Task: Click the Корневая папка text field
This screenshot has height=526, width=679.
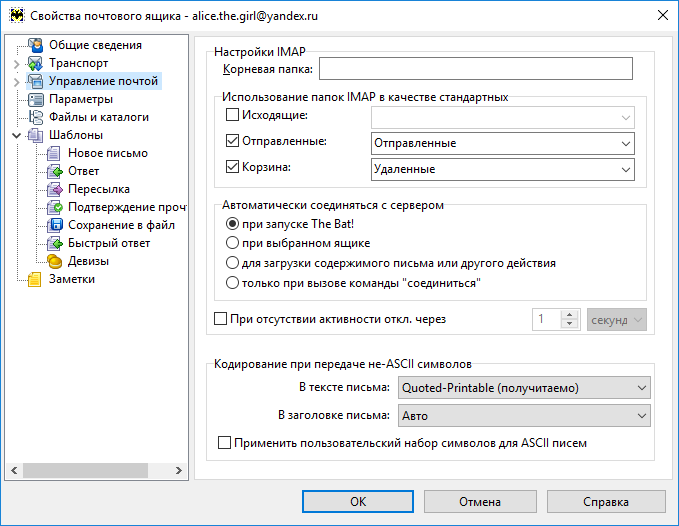Action: (475, 68)
